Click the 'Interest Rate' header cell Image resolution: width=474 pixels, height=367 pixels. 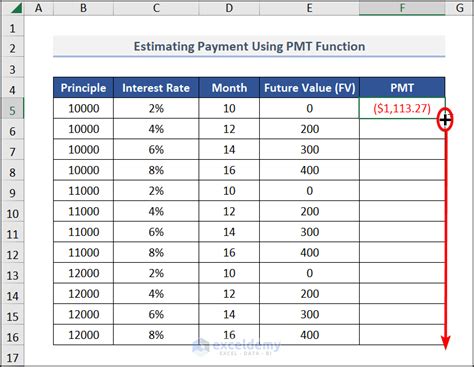pyautogui.click(x=156, y=88)
